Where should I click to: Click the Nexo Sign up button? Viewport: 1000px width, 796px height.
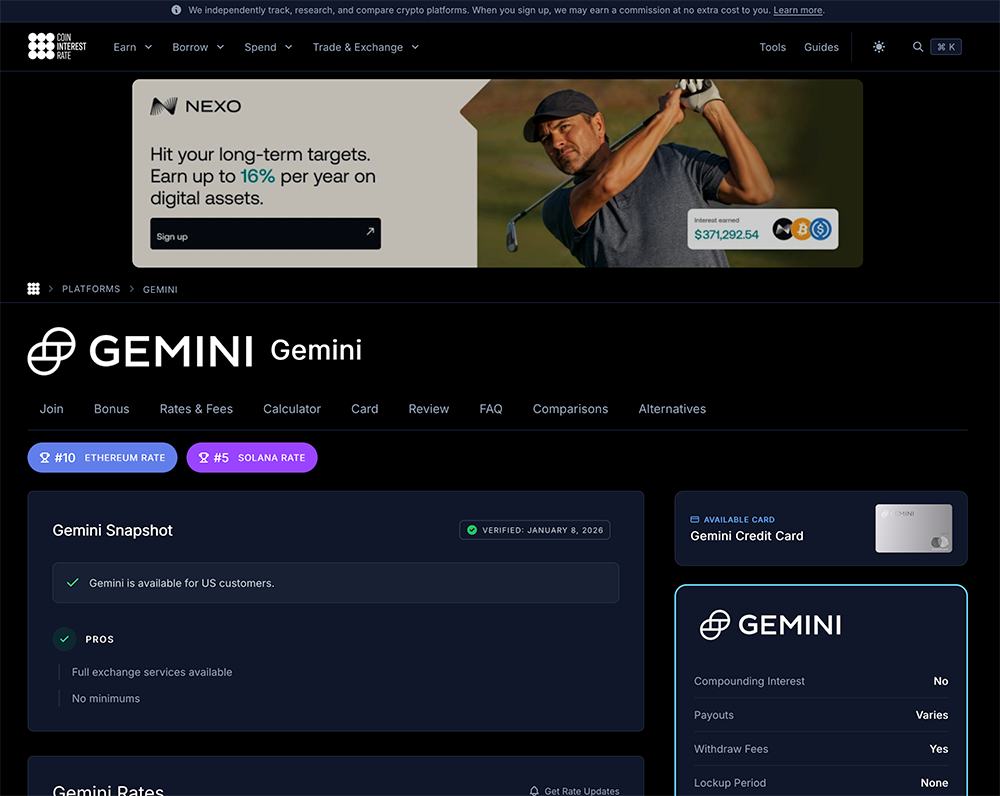click(x=265, y=233)
